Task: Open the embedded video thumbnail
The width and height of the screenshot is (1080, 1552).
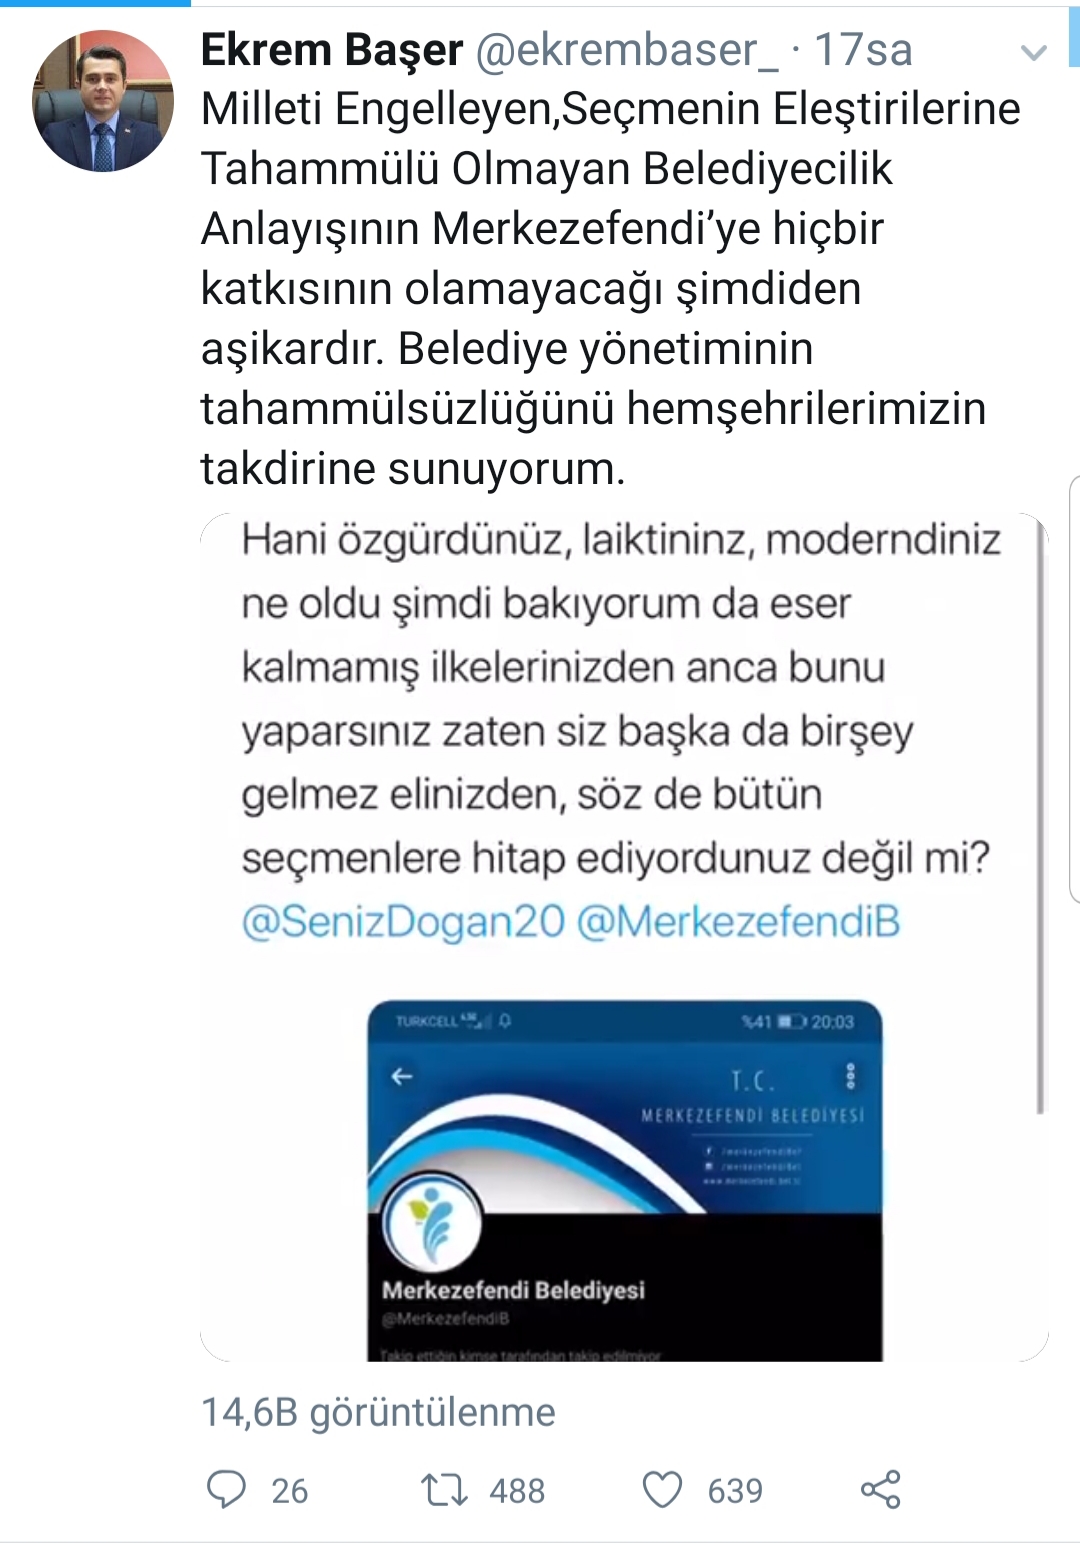Action: pos(624,938)
